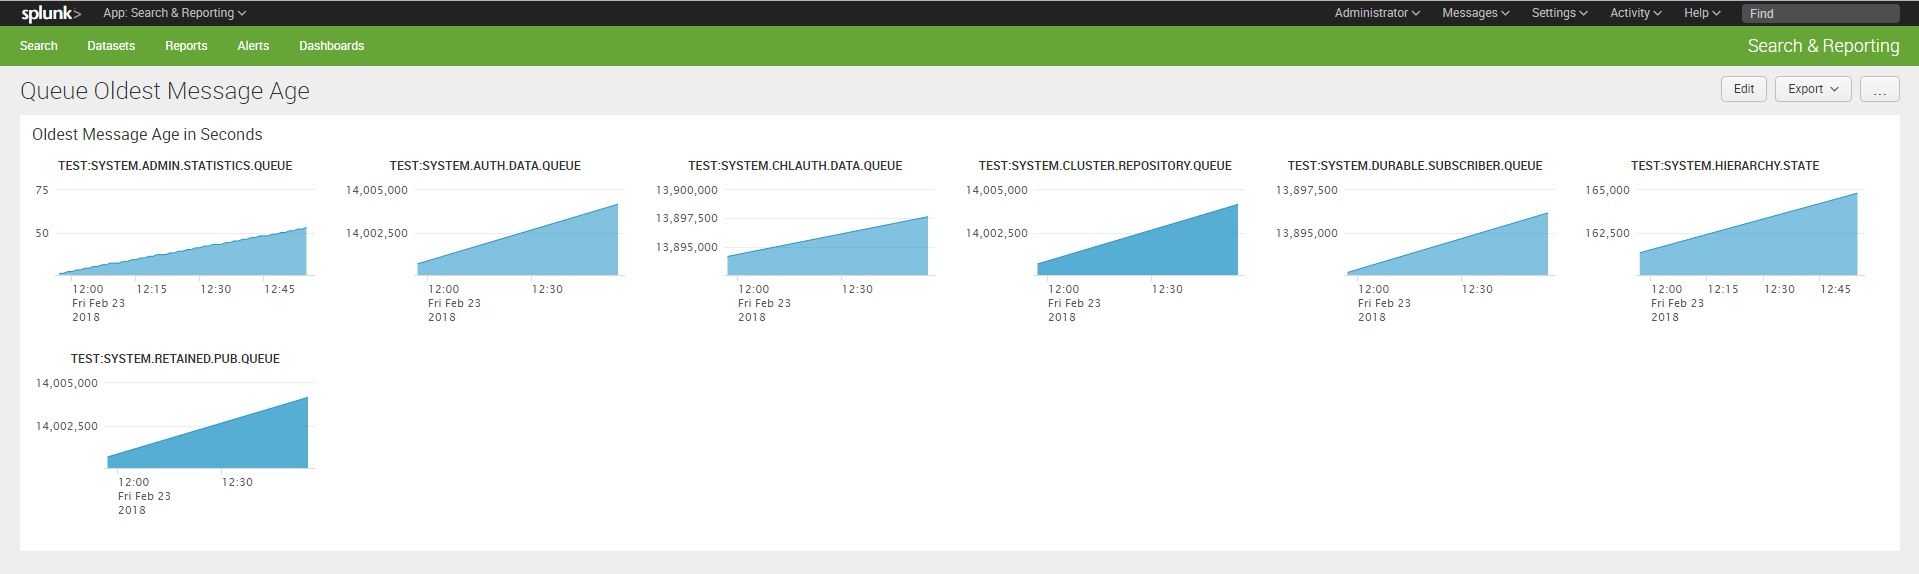Open the Dashboards tab
This screenshot has width=1919, height=574.
[332, 46]
